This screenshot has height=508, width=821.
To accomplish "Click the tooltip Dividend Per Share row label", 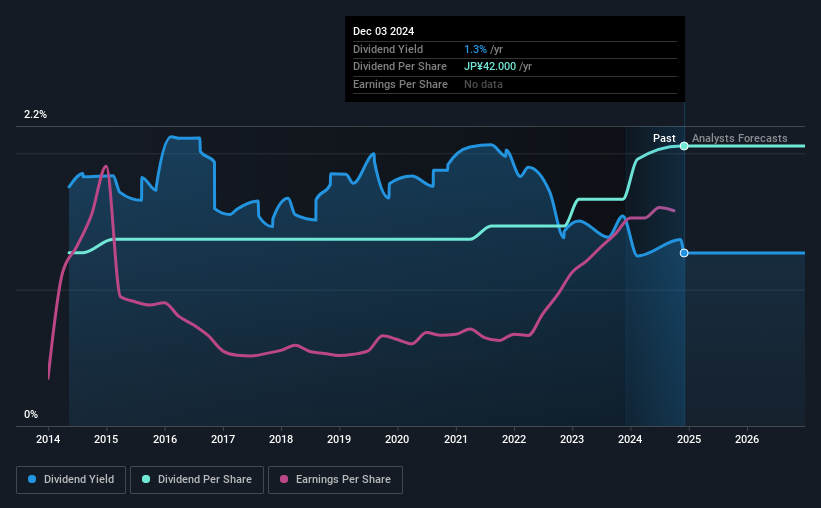I will click(400, 67).
